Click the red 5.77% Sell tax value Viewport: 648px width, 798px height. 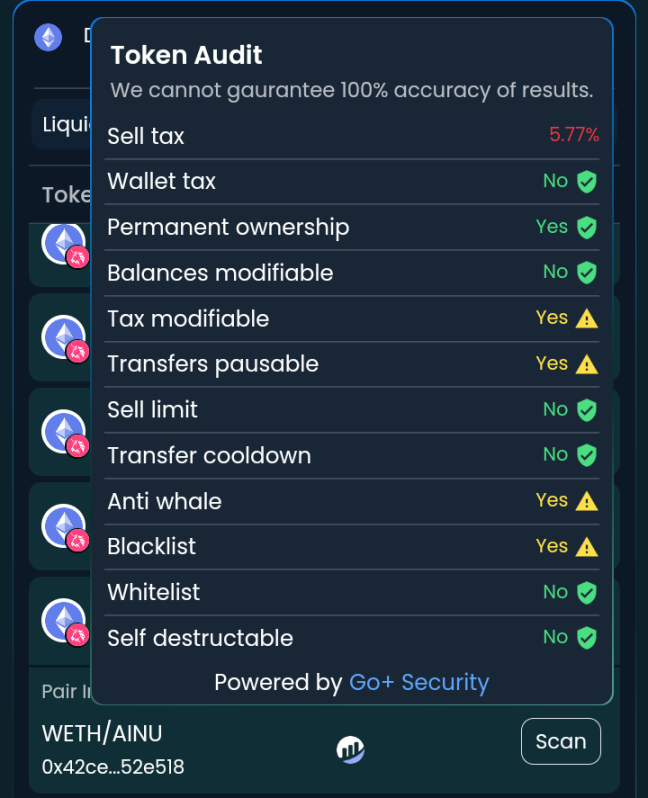tap(574, 136)
